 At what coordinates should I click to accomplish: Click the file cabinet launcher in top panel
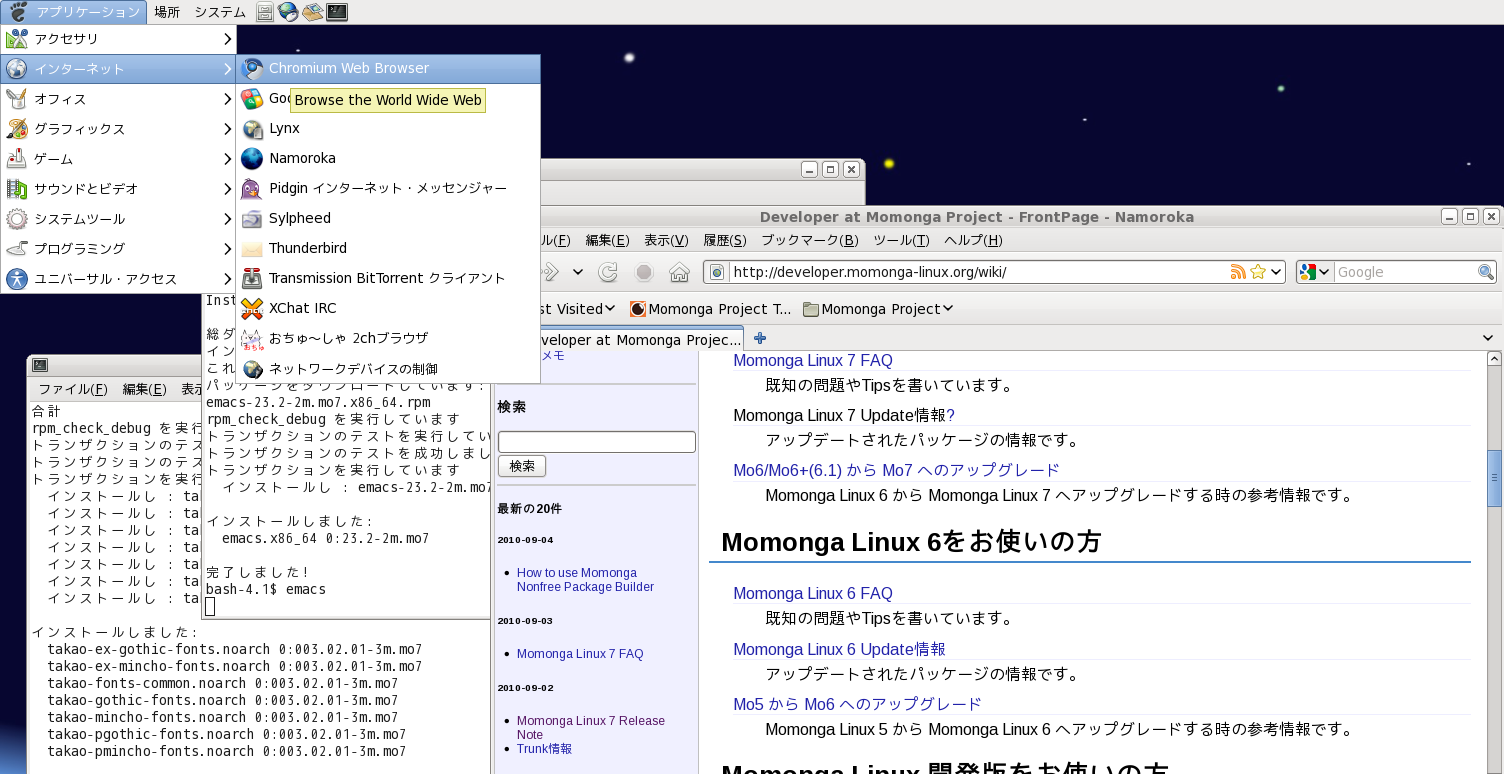[264, 12]
